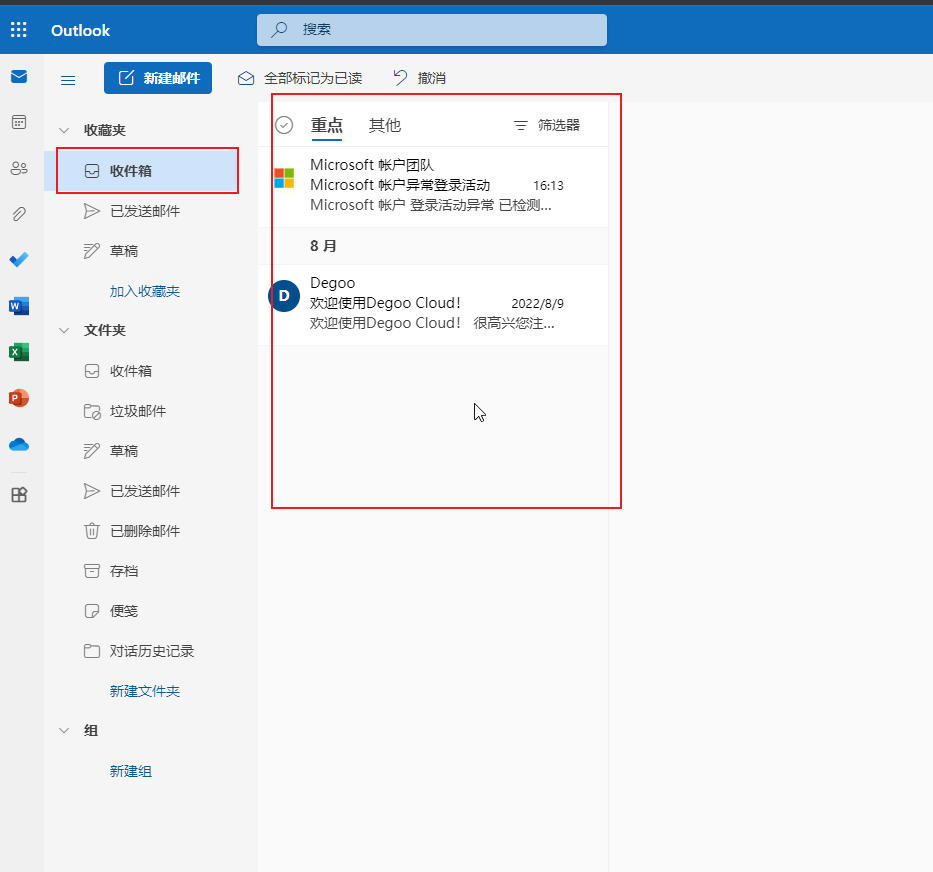Collapse the 组 section
The image size is (933, 872).
coord(64,730)
